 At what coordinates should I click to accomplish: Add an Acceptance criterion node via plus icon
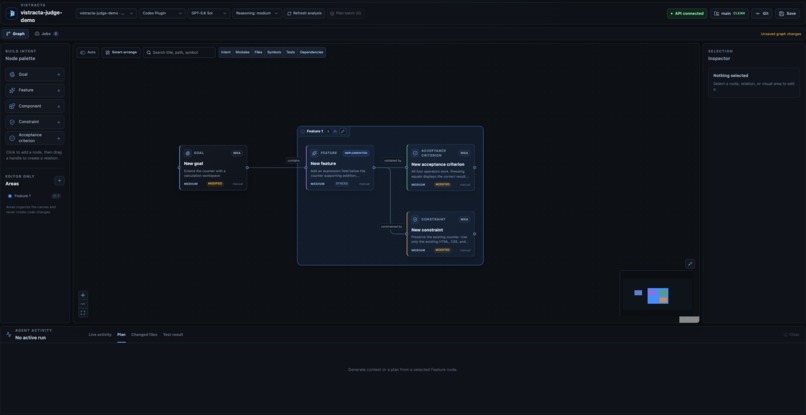59,138
